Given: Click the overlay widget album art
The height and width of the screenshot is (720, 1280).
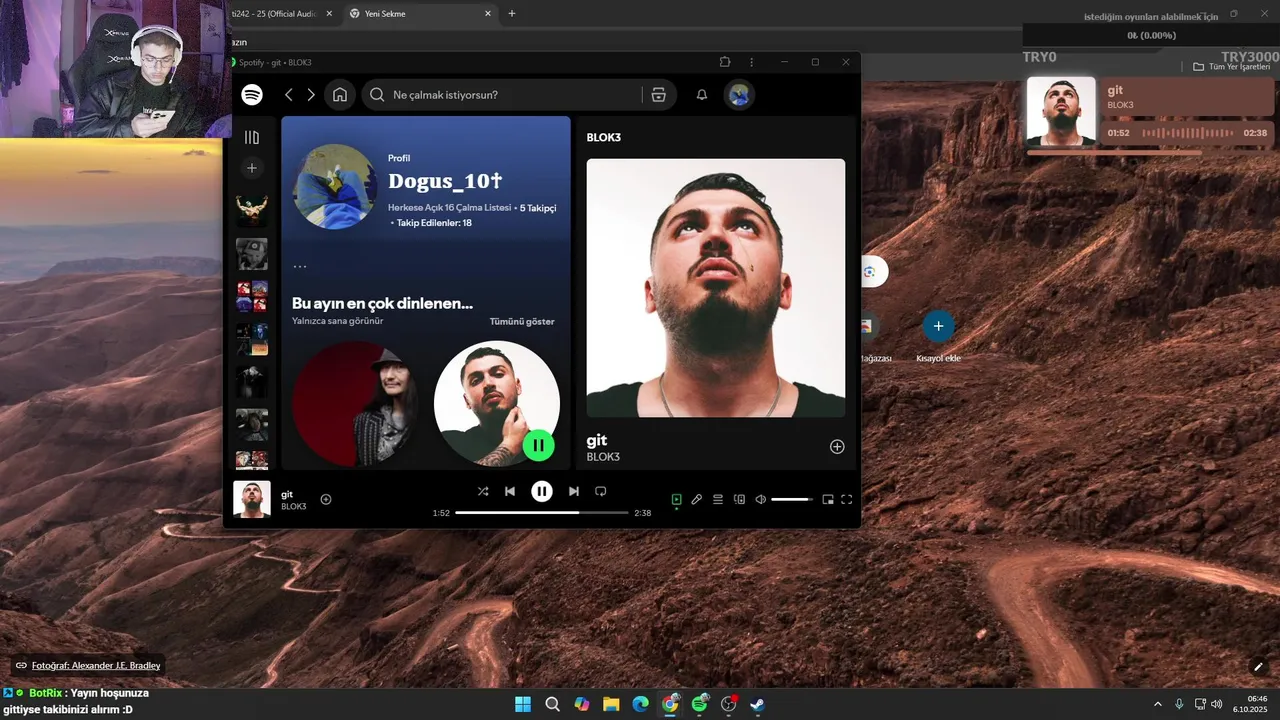Looking at the screenshot, I should click(x=1061, y=111).
